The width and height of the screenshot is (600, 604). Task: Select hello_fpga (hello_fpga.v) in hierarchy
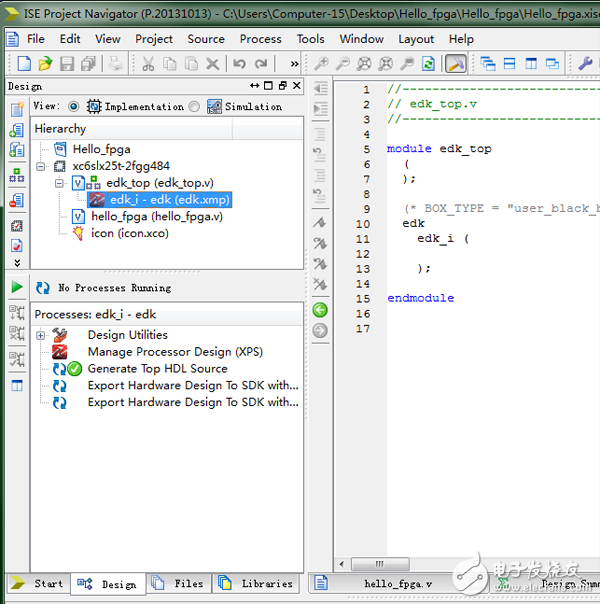click(x=156, y=216)
